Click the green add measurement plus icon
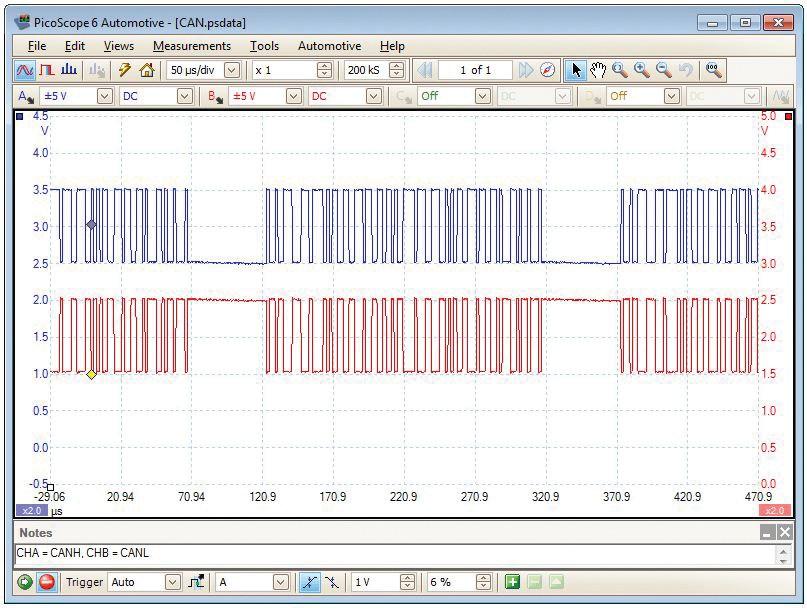The height and width of the screenshot is (610, 807). 512,582
